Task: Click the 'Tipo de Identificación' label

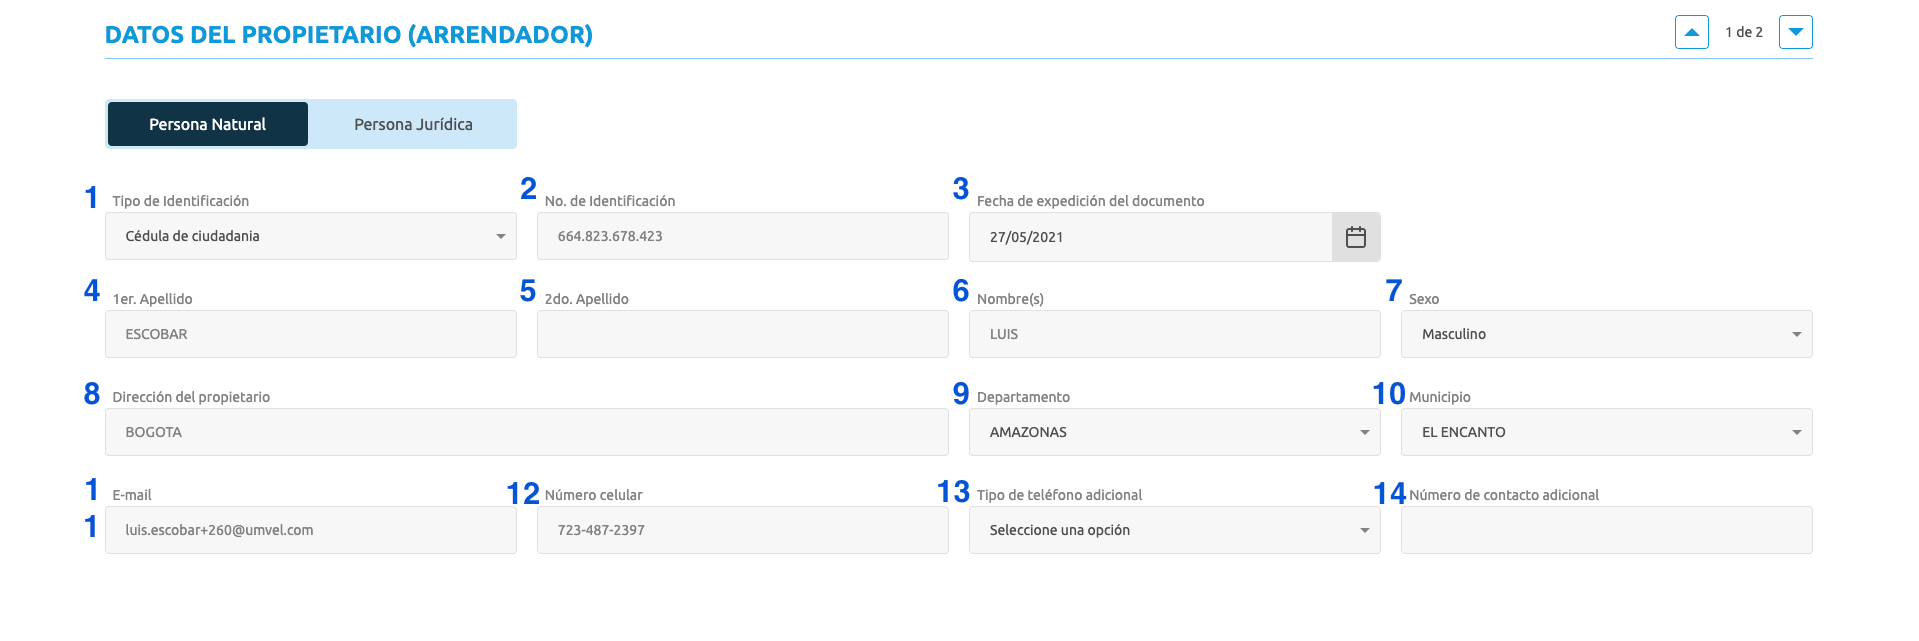Action: pyautogui.click(x=181, y=201)
